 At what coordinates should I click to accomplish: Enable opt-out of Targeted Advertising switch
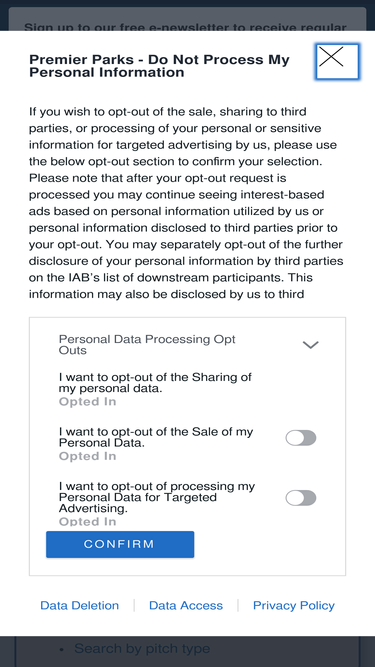(301, 498)
